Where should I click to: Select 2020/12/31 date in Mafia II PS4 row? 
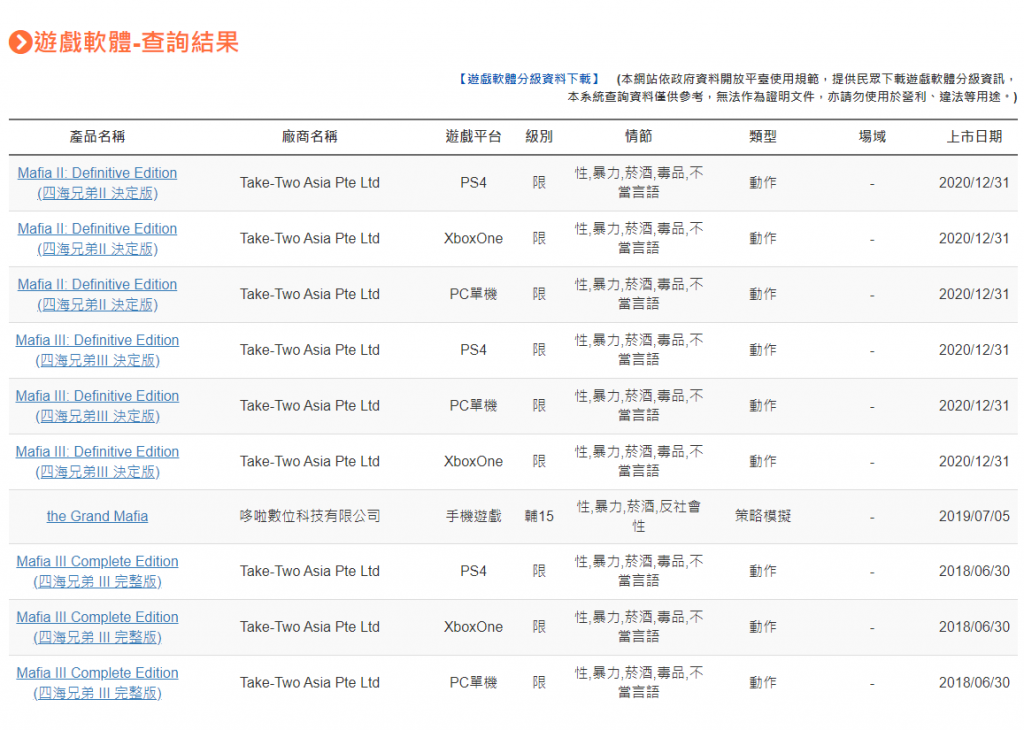(x=974, y=183)
